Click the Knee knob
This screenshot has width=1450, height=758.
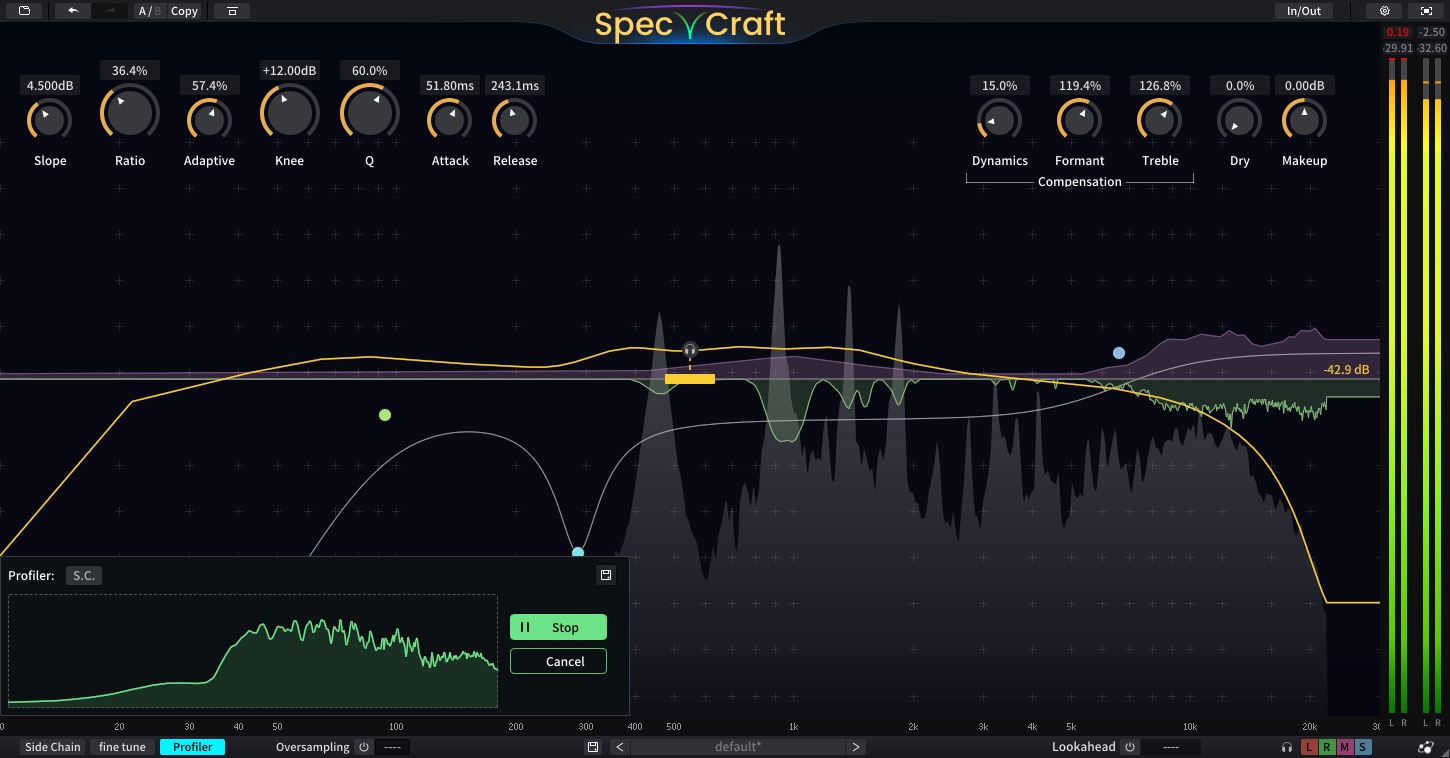[289, 112]
